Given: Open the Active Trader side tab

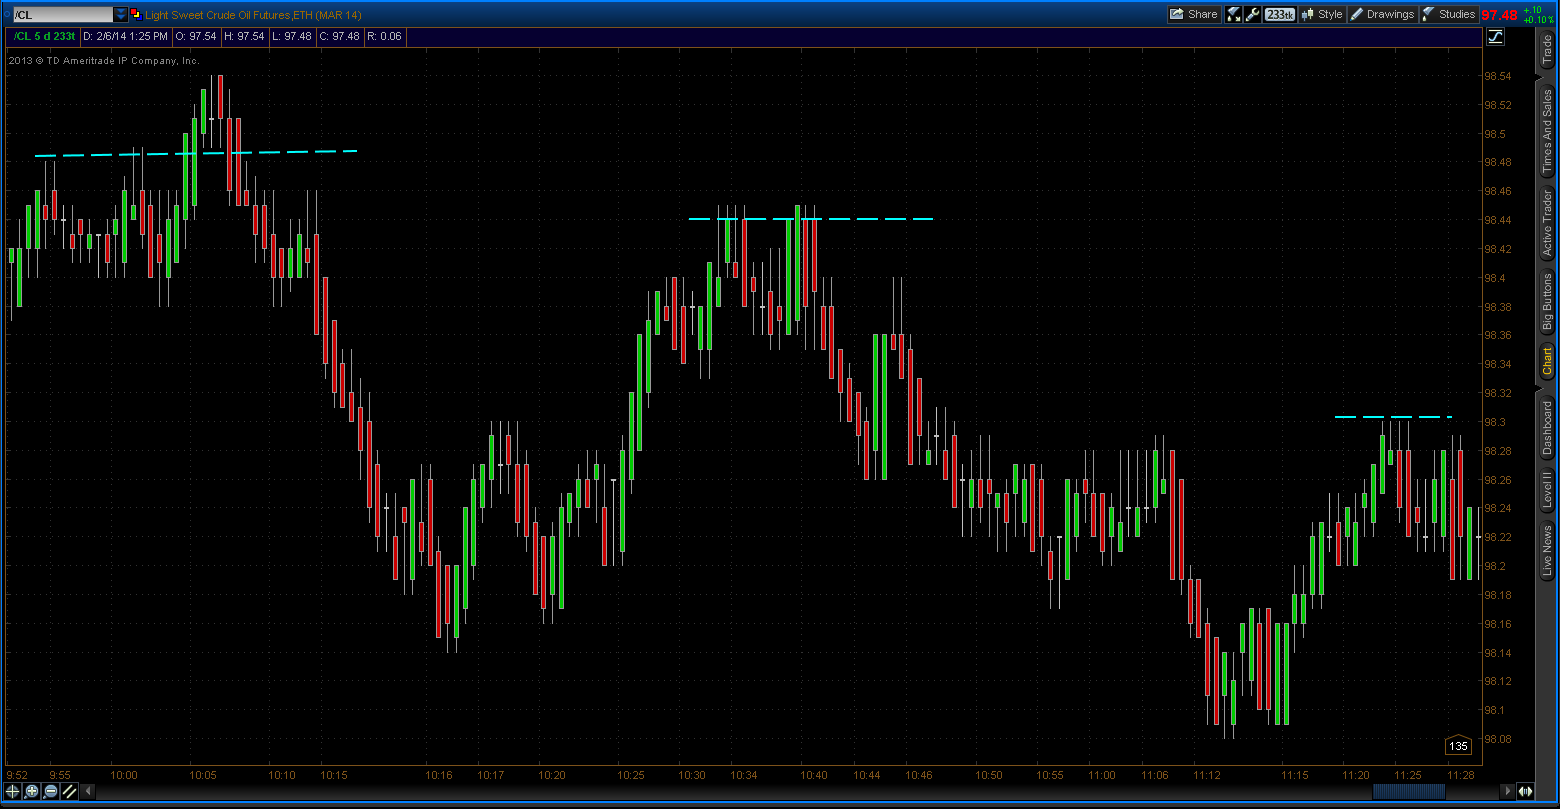Looking at the screenshot, I should click(x=1547, y=222).
